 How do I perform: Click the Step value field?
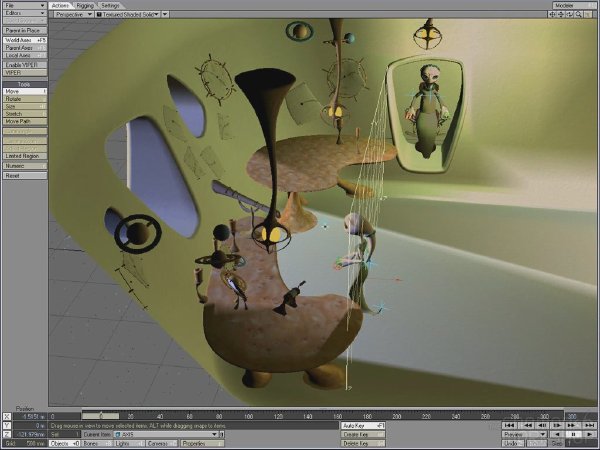pyautogui.click(x=580, y=443)
